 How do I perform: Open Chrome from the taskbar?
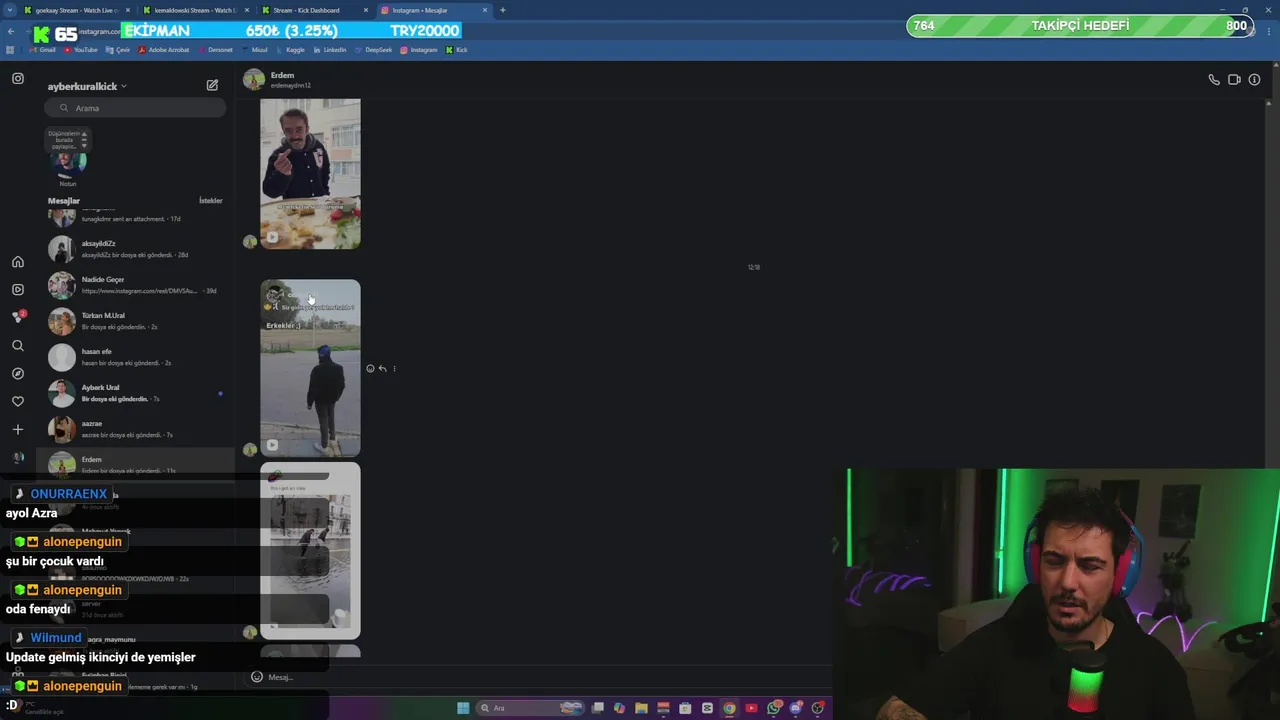(x=729, y=708)
